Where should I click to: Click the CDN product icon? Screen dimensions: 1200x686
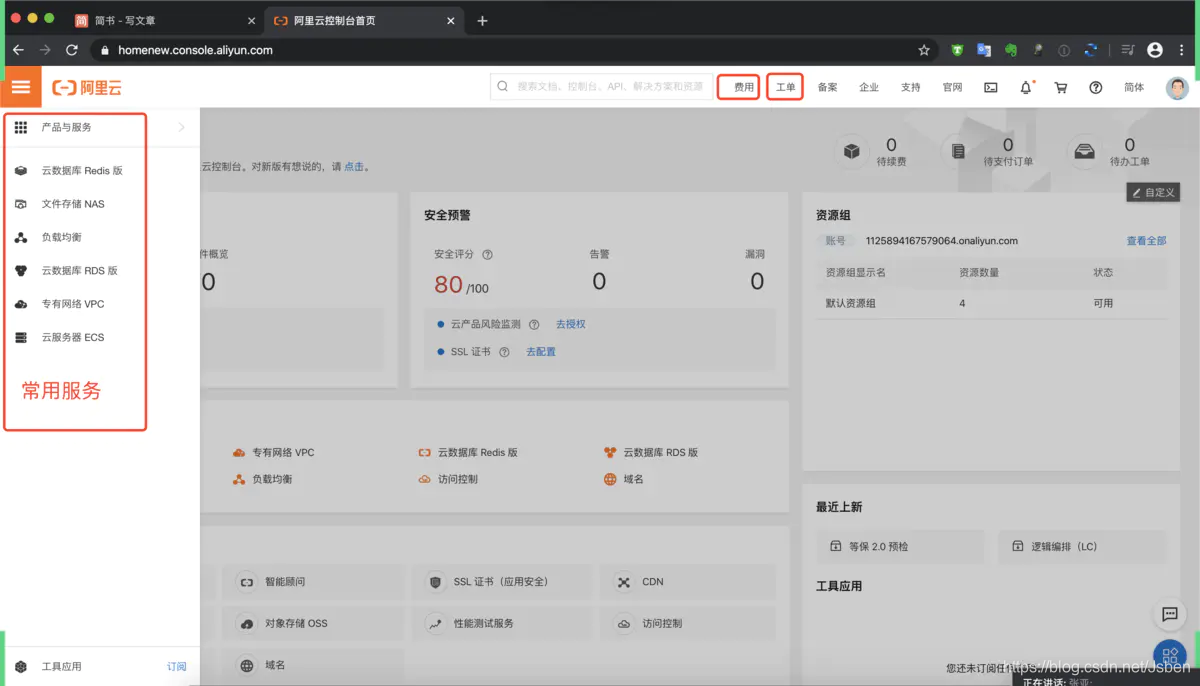click(x=624, y=582)
